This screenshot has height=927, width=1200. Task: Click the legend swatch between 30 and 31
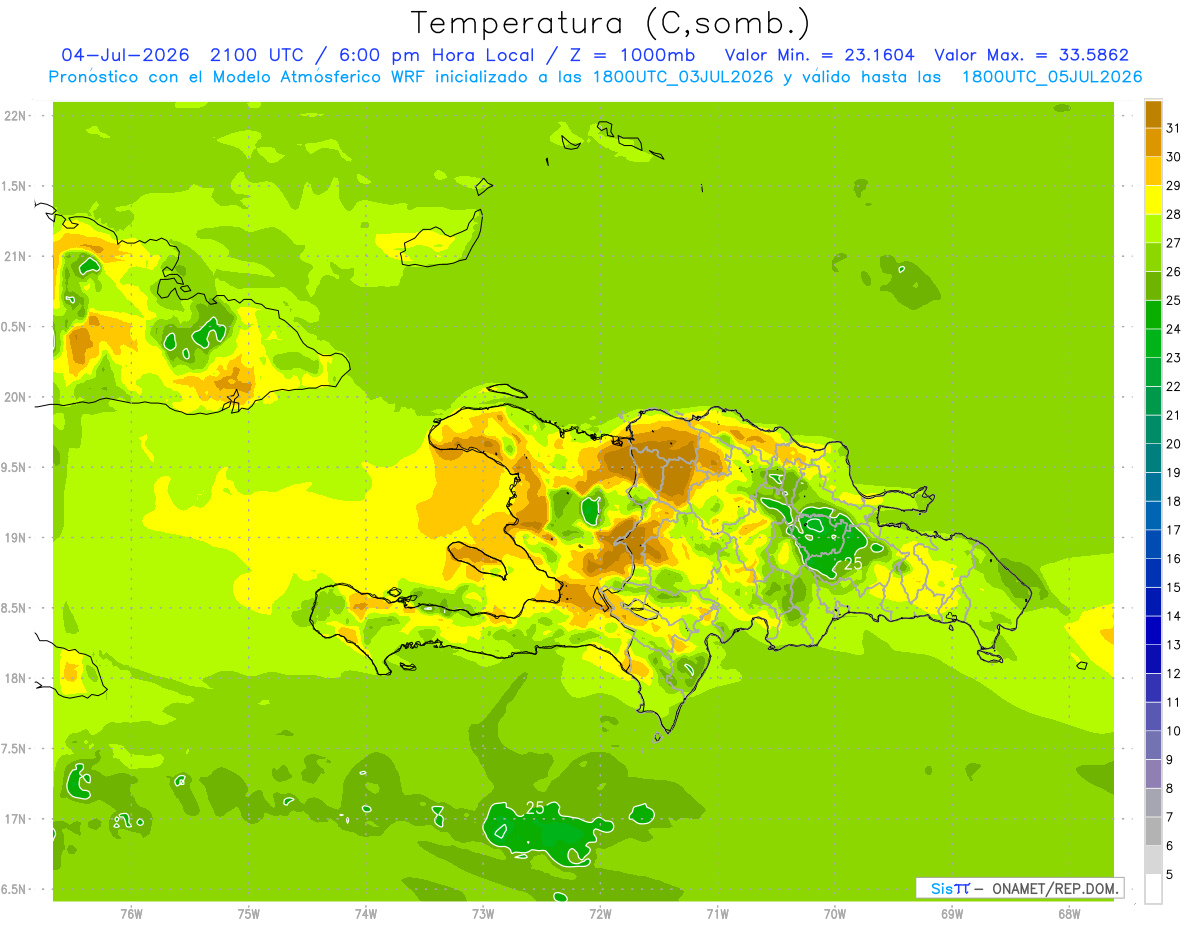[1153, 143]
